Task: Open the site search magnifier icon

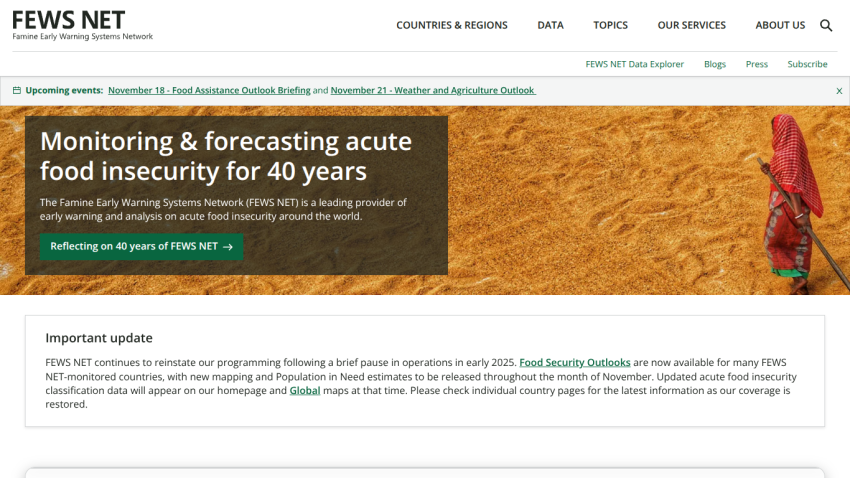Action: 826,25
